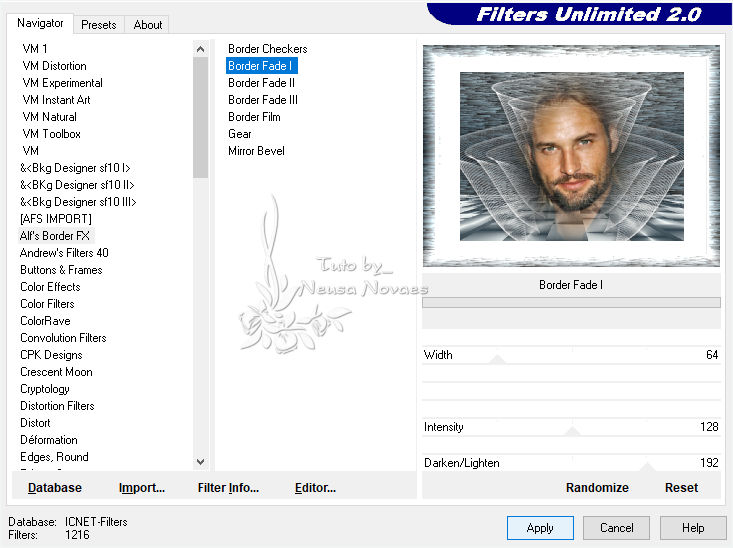Select Distortion Filters category

[57, 406]
